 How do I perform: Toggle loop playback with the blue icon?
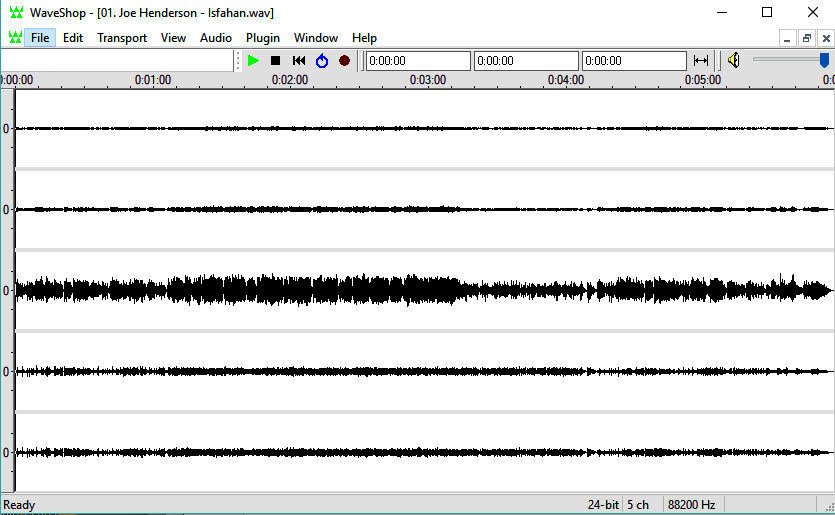click(x=322, y=61)
